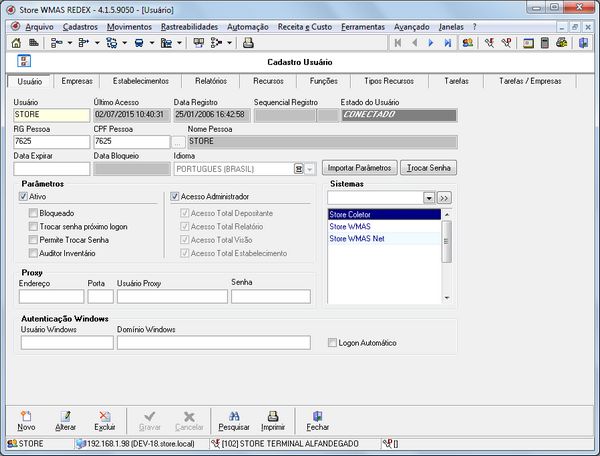Enable Logon Automático checkbox
The width and height of the screenshot is (600, 456).
pyautogui.click(x=332, y=342)
